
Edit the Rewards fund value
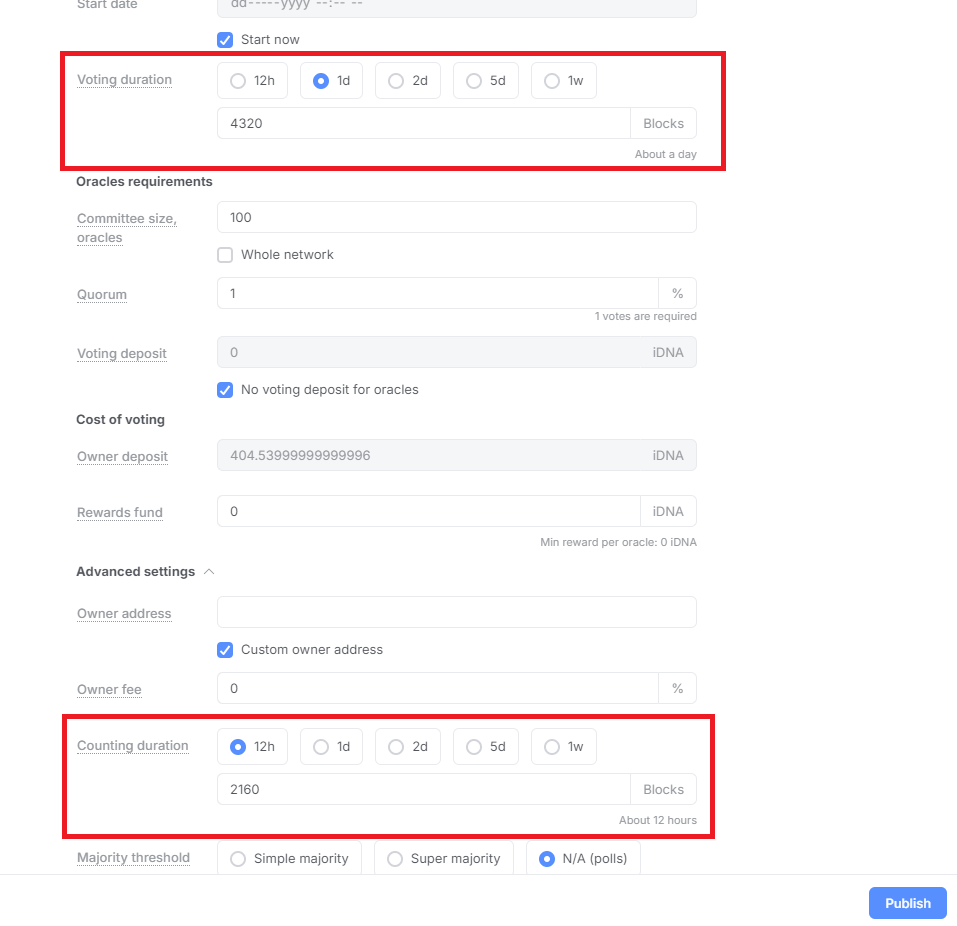430,511
